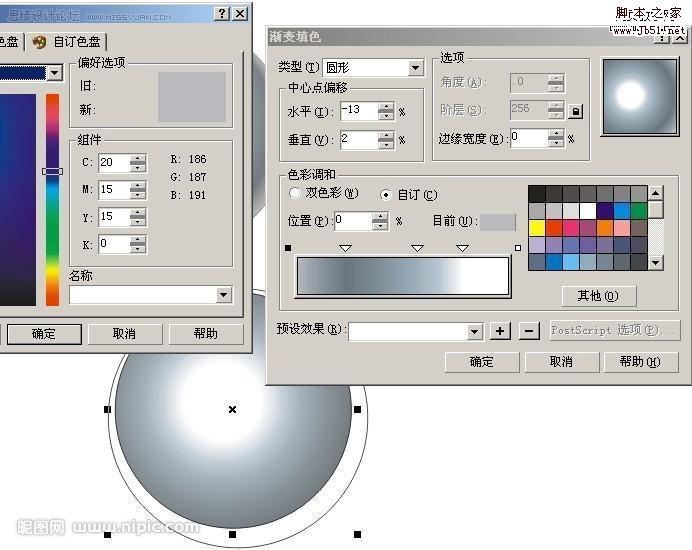Switch to the custom palette tab
Viewport: 692px width, 550px height.
(x=66, y=42)
